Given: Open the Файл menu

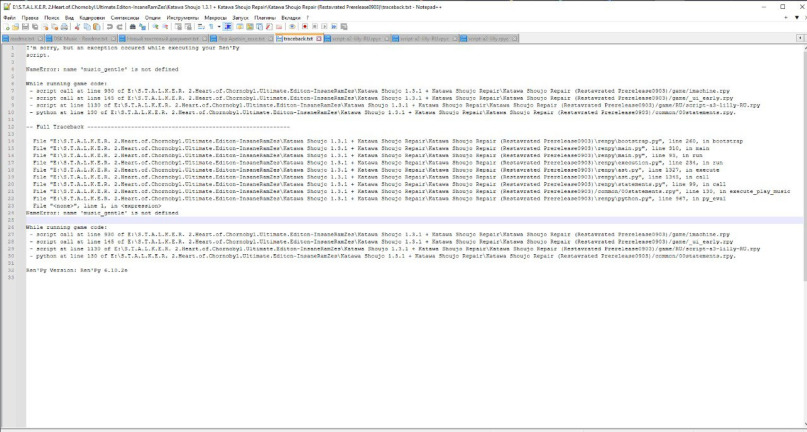Looking at the screenshot, I should point(10,17).
